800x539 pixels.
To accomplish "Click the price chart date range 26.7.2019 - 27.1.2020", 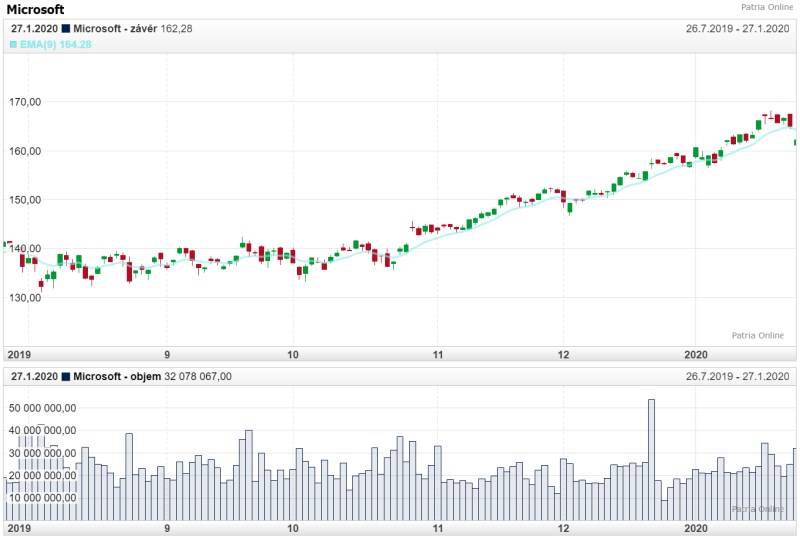I will click(x=737, y=29).
